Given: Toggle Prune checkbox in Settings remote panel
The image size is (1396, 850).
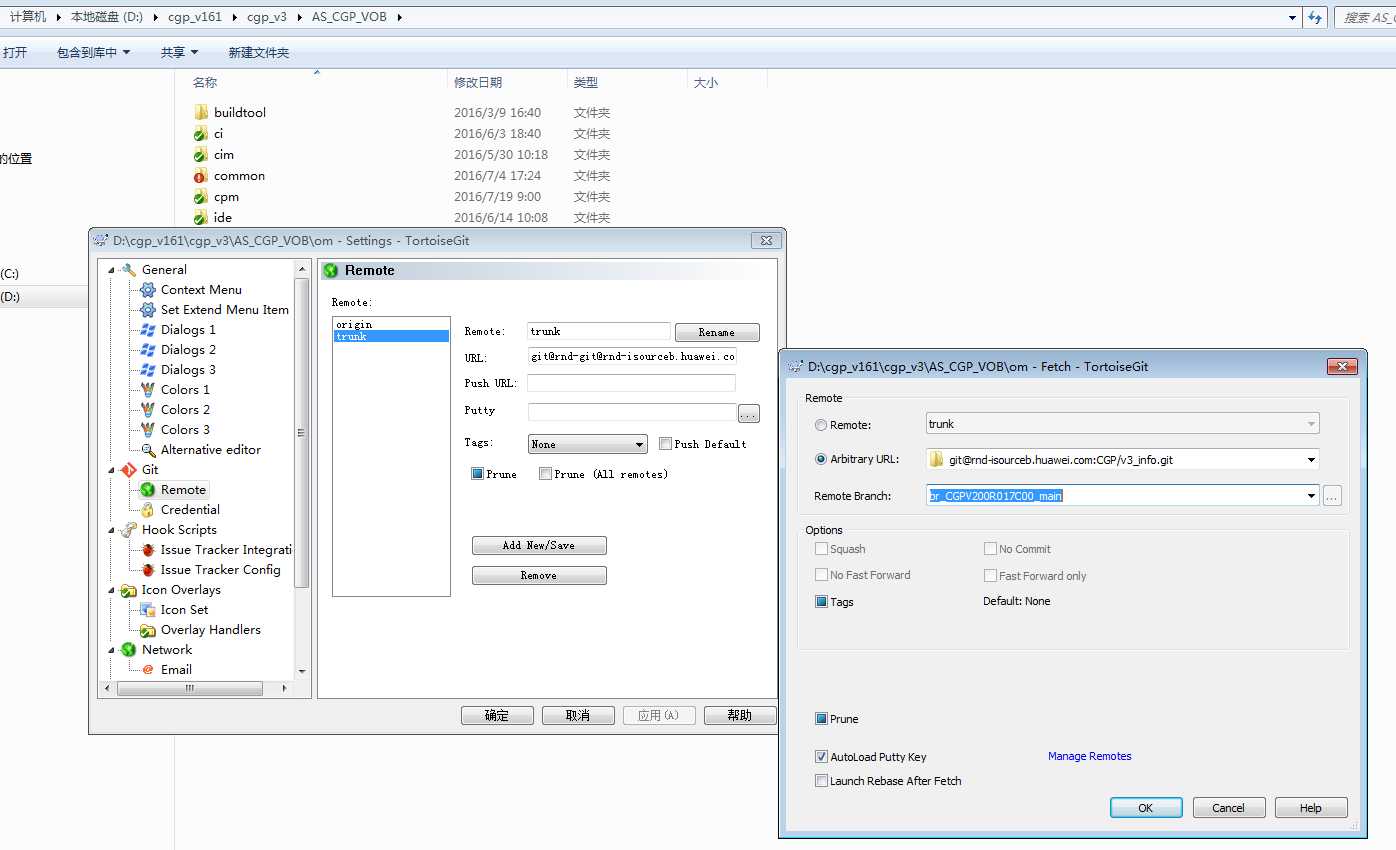Looking at the screenshot, I should coord(477,474).
